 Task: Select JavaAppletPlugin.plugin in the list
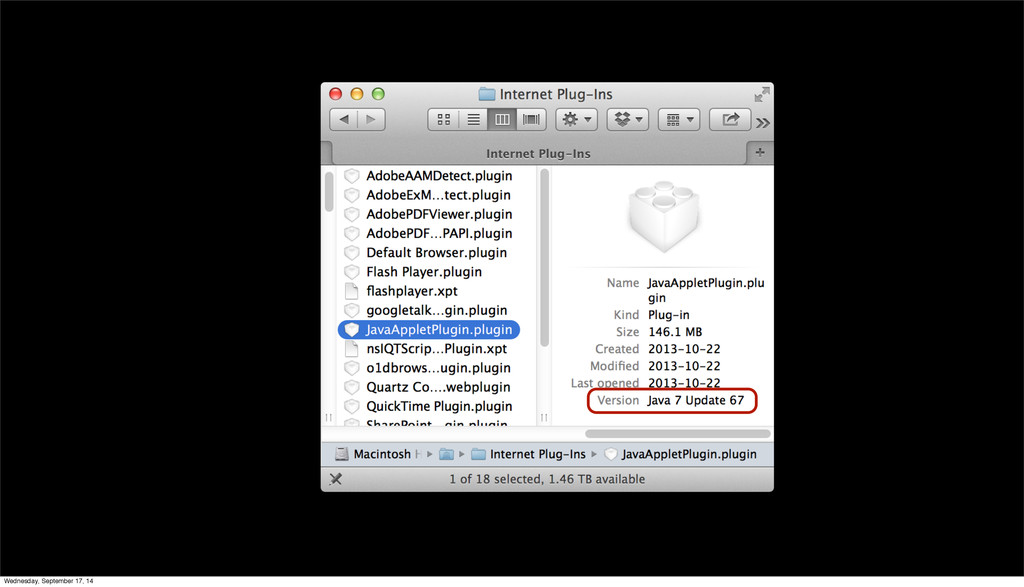tap(429, 330)
